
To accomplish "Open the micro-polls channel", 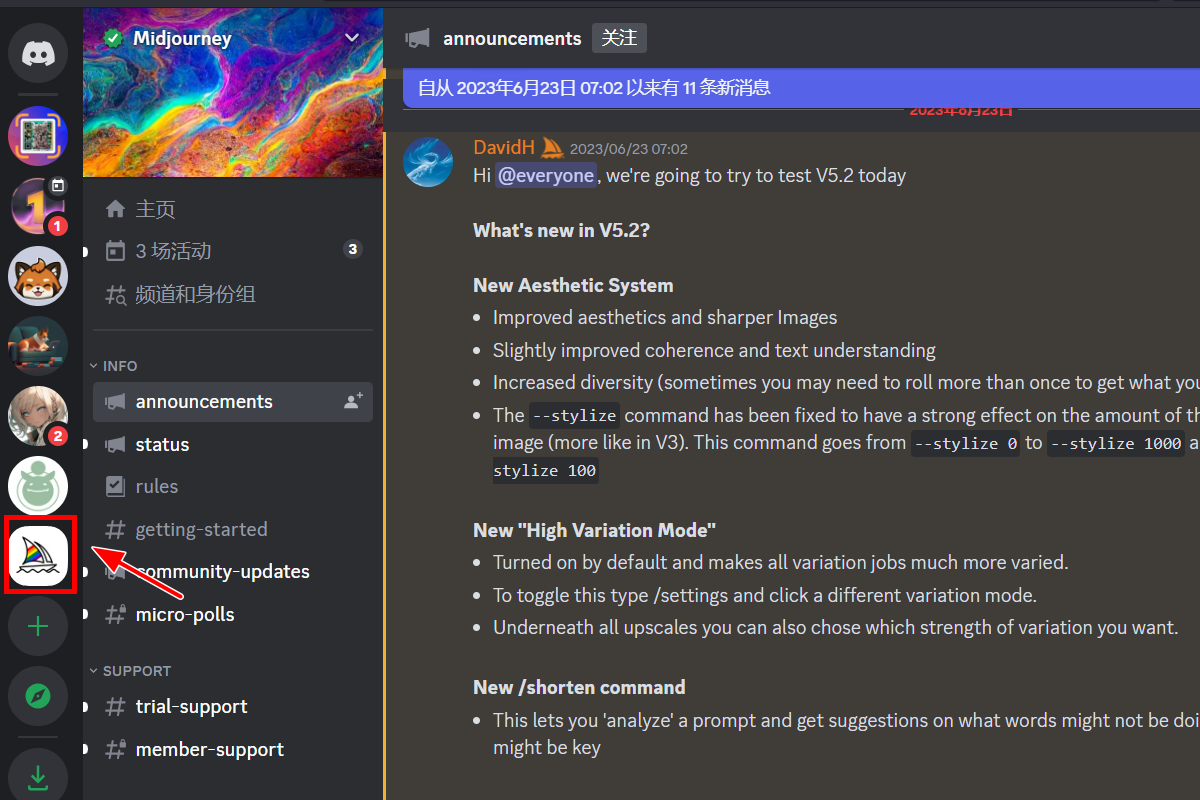I will coord(233,614).
